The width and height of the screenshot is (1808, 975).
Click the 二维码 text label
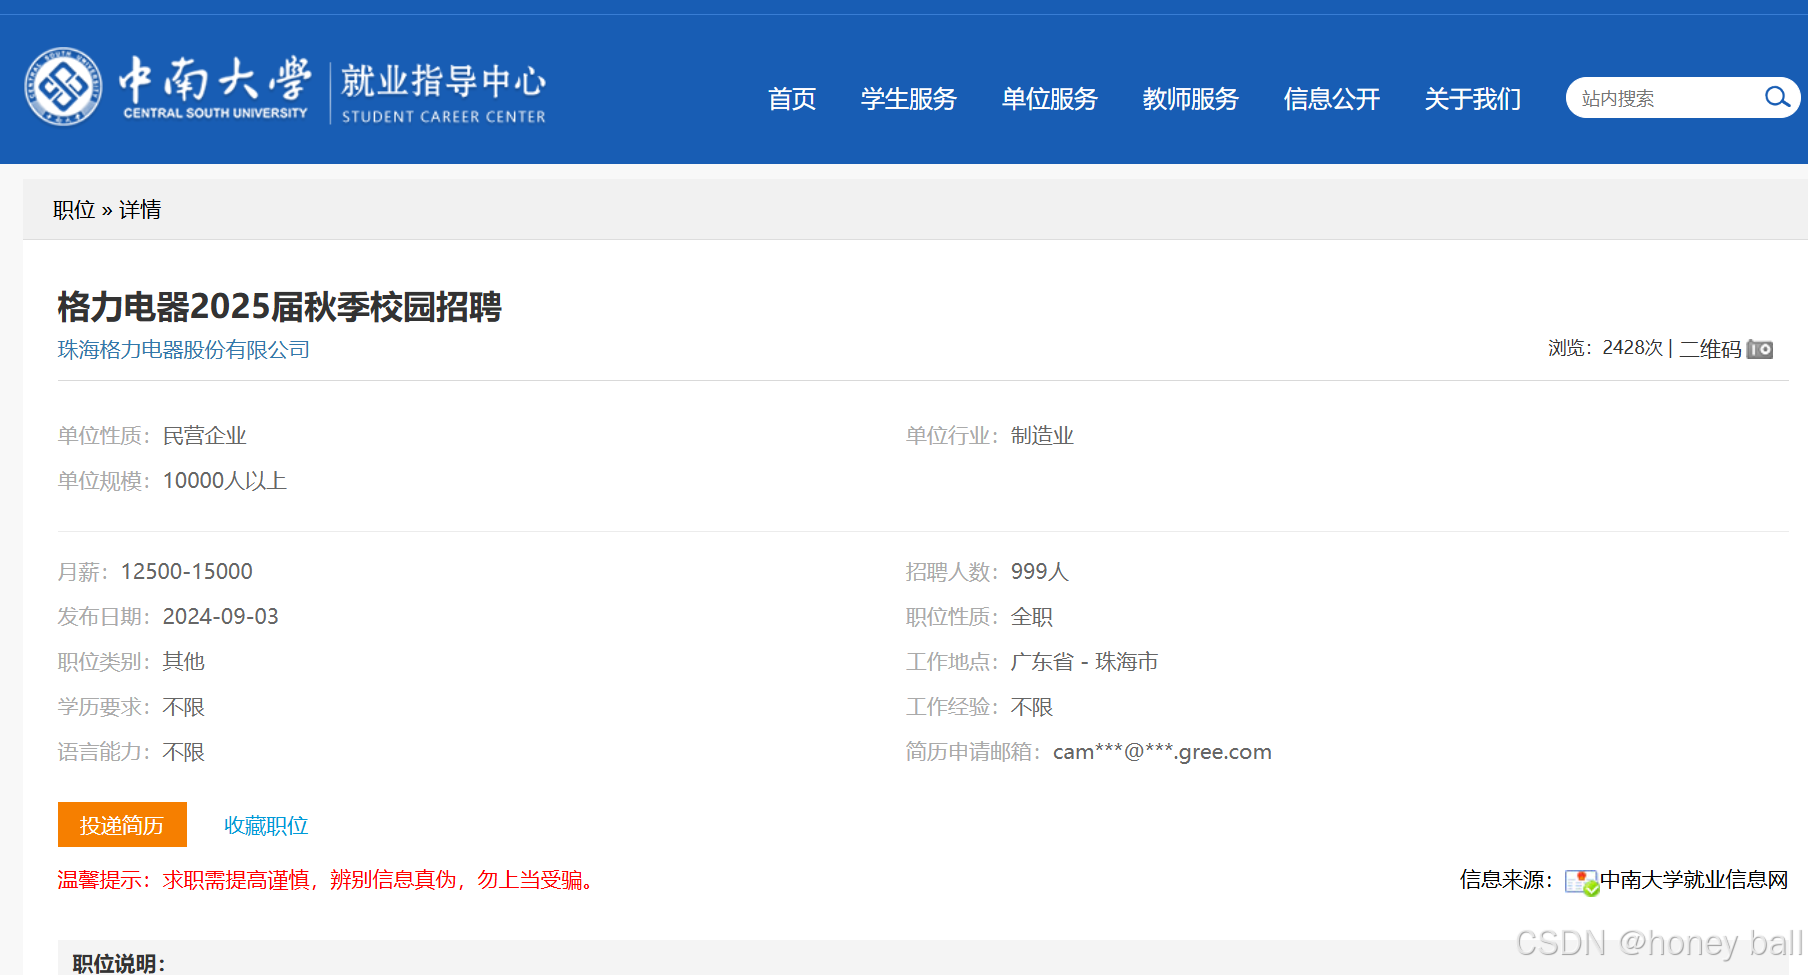[x=1710, y=349]
